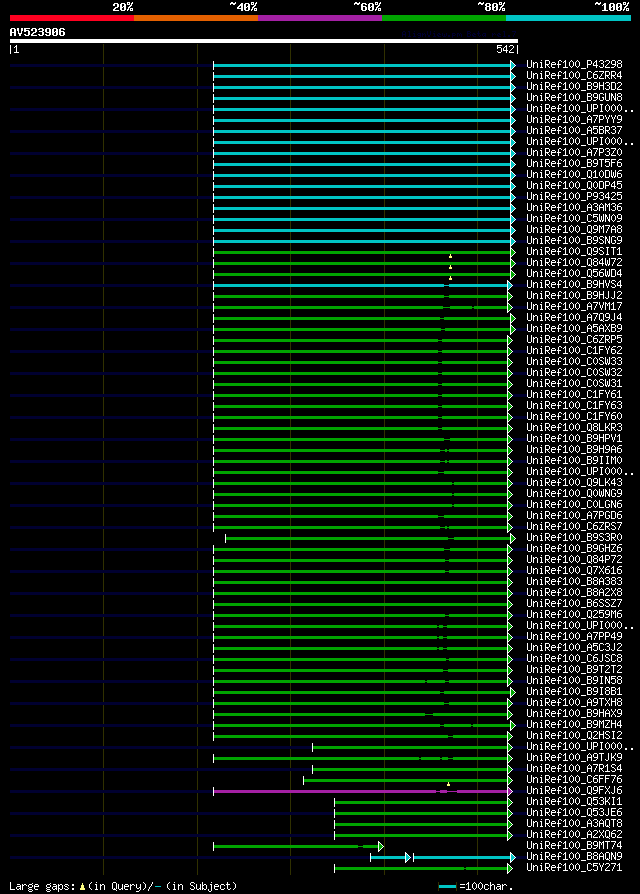Open hit UniRef100_C6ZRP5
640x894 pixels.
pos(574,340)
